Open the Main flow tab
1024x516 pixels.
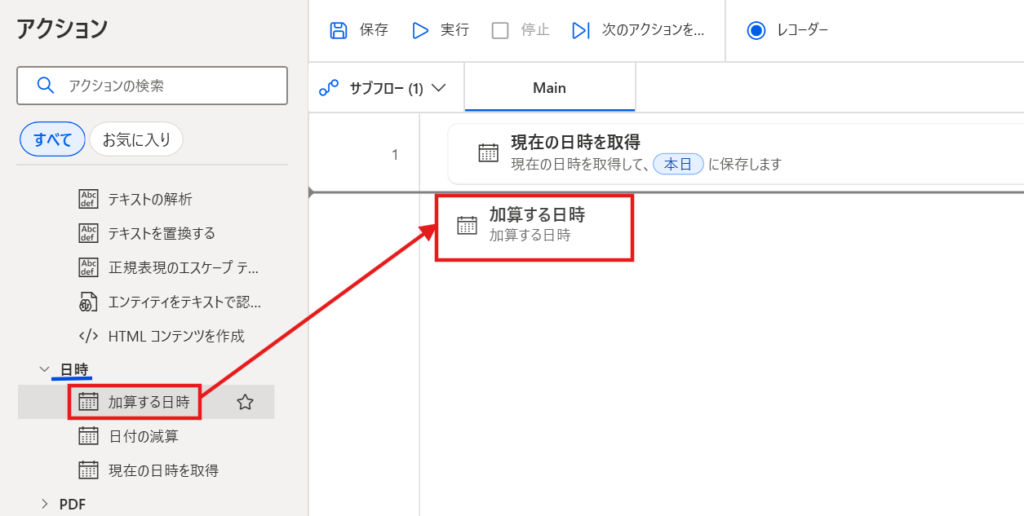point(549,88)
